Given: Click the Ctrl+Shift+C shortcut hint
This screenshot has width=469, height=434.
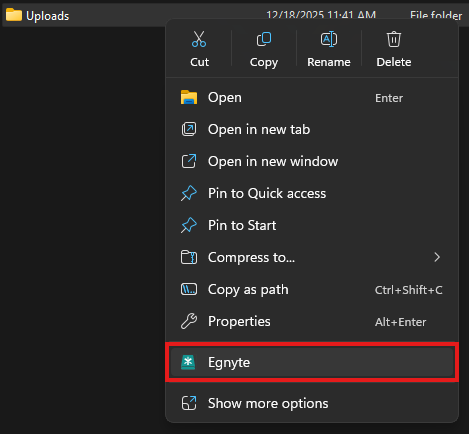Looking at the screenshot, I should pos(409,290).
